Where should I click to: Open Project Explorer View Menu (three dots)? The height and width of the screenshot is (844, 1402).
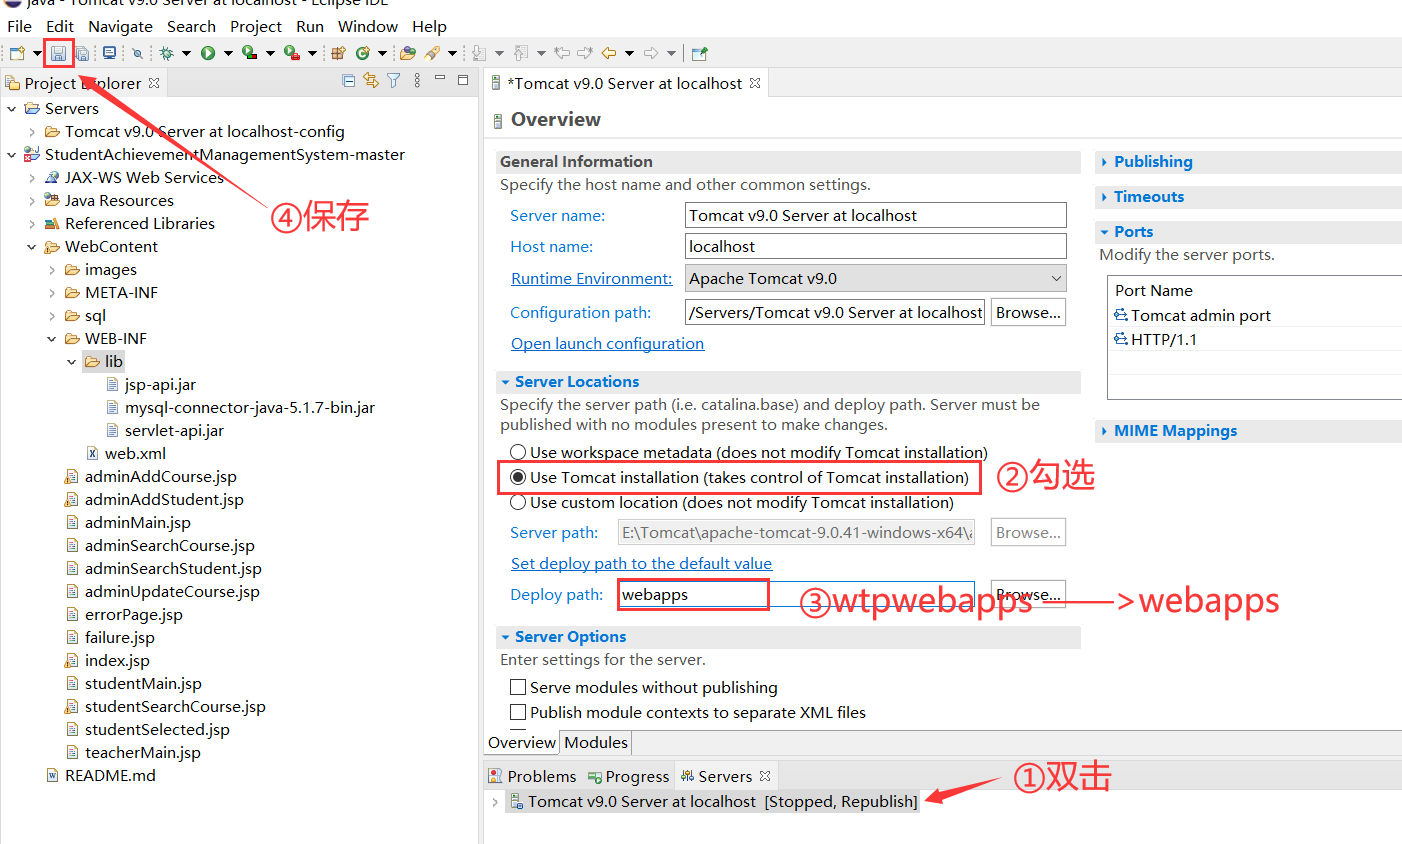coord(417,81)
